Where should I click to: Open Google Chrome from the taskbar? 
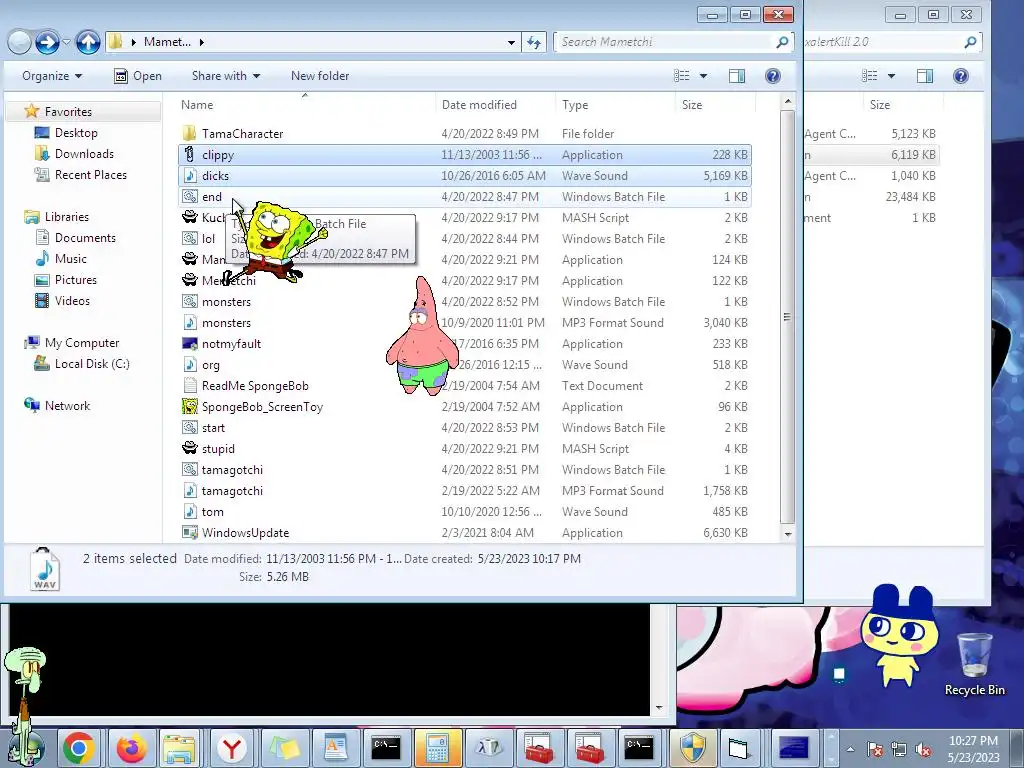pos(79,748)
